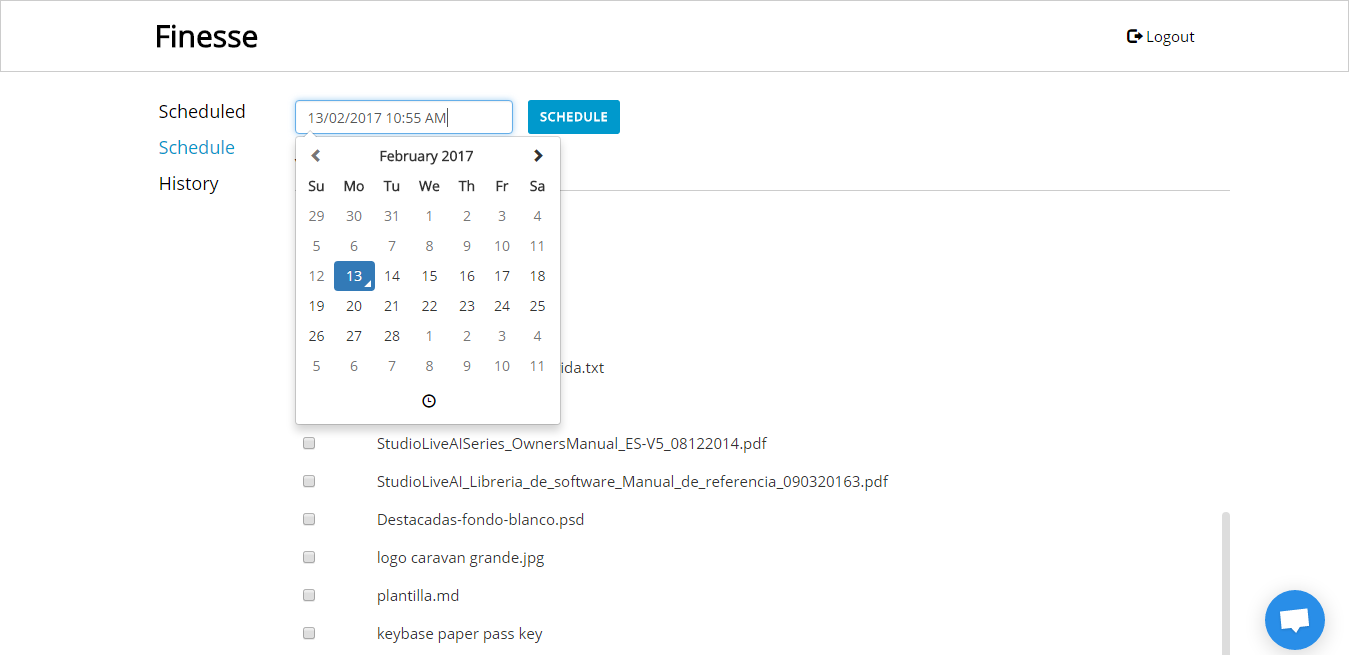The height and width of the screenshot is (655, 1349).
Task: Pick January day 31 in calendar
Action: [x=392, y=216]
